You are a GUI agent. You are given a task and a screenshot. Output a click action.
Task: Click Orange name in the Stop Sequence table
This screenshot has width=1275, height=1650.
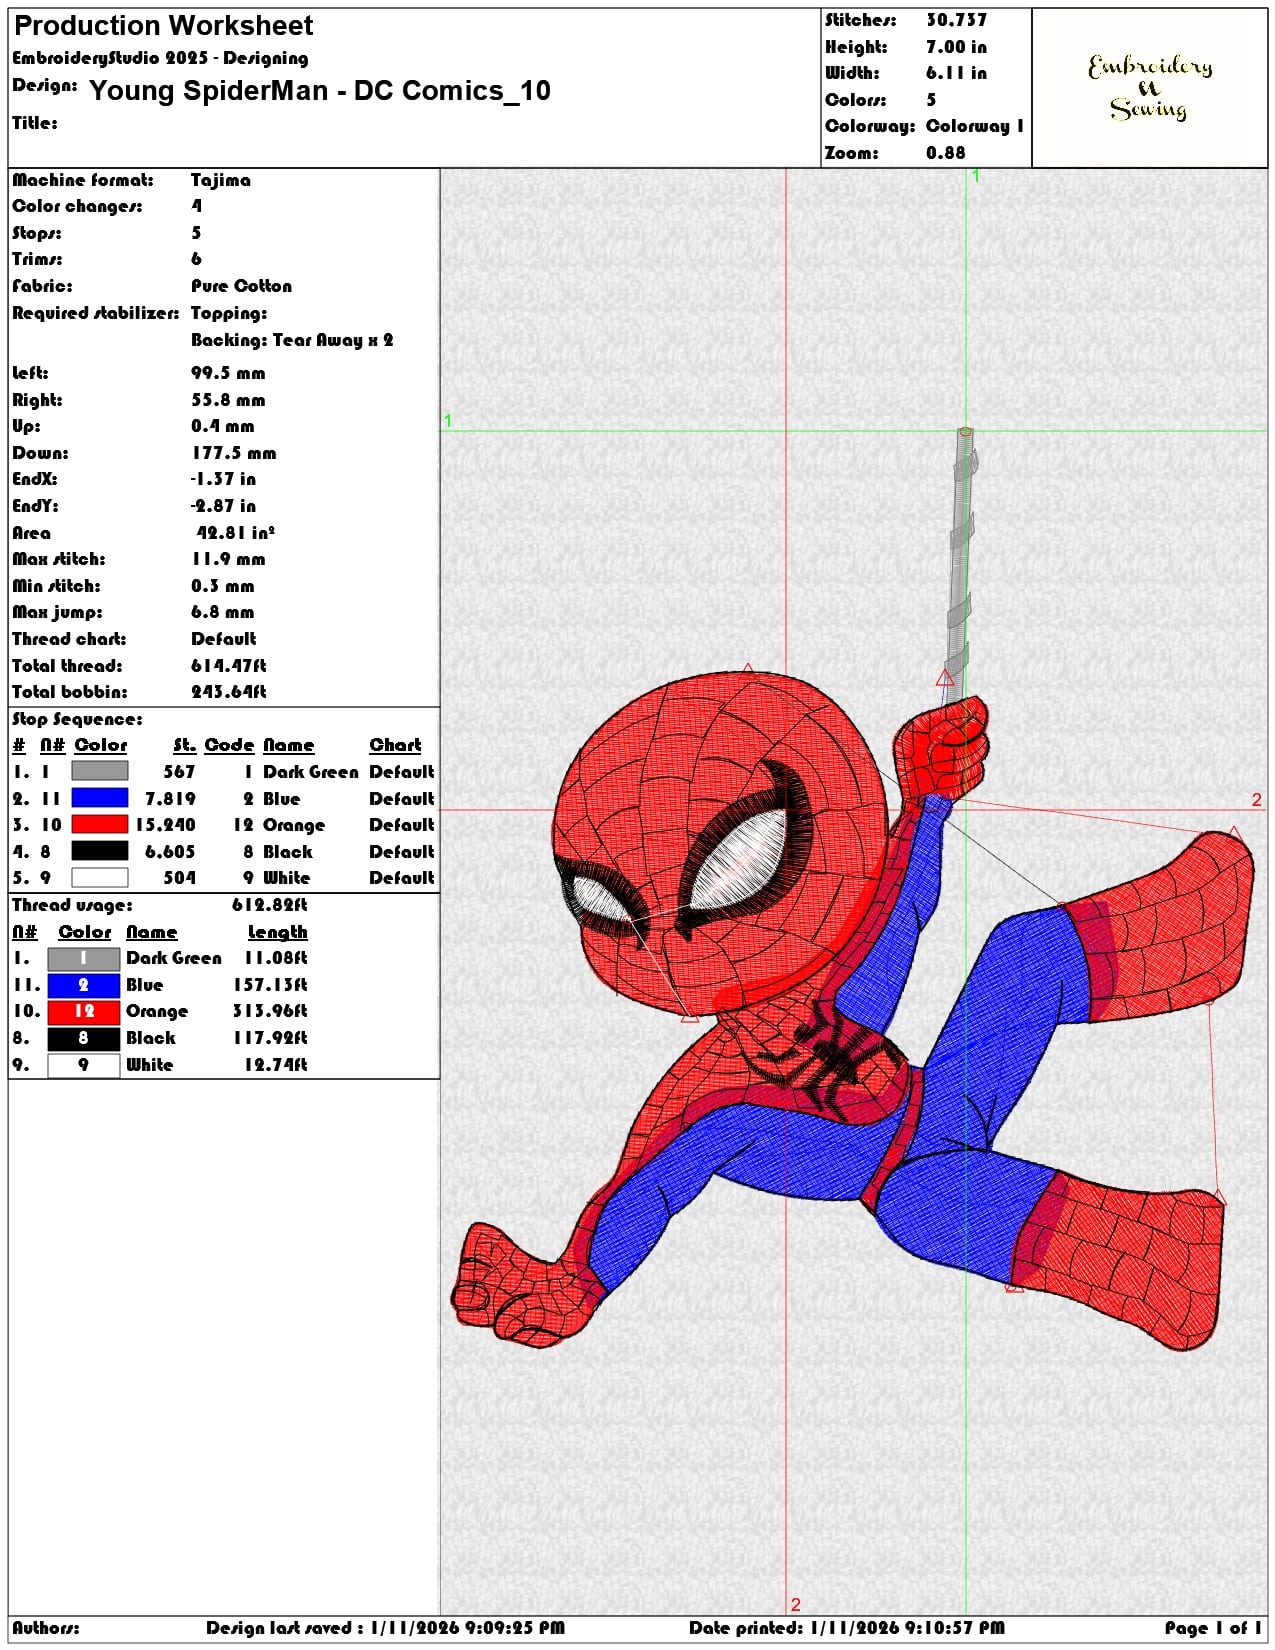point(294,826)
